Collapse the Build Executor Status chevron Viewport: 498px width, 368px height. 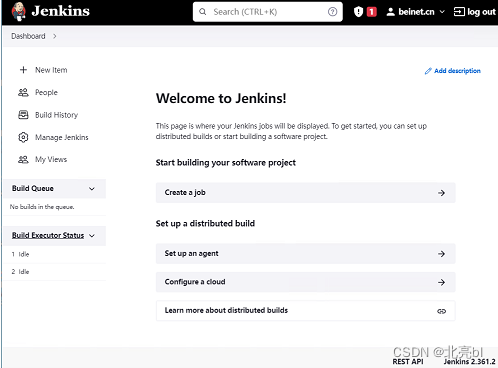92,236
